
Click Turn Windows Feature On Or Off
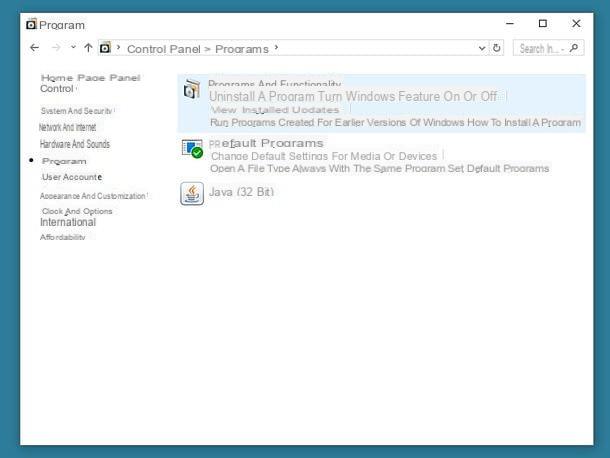coord(407,97)
